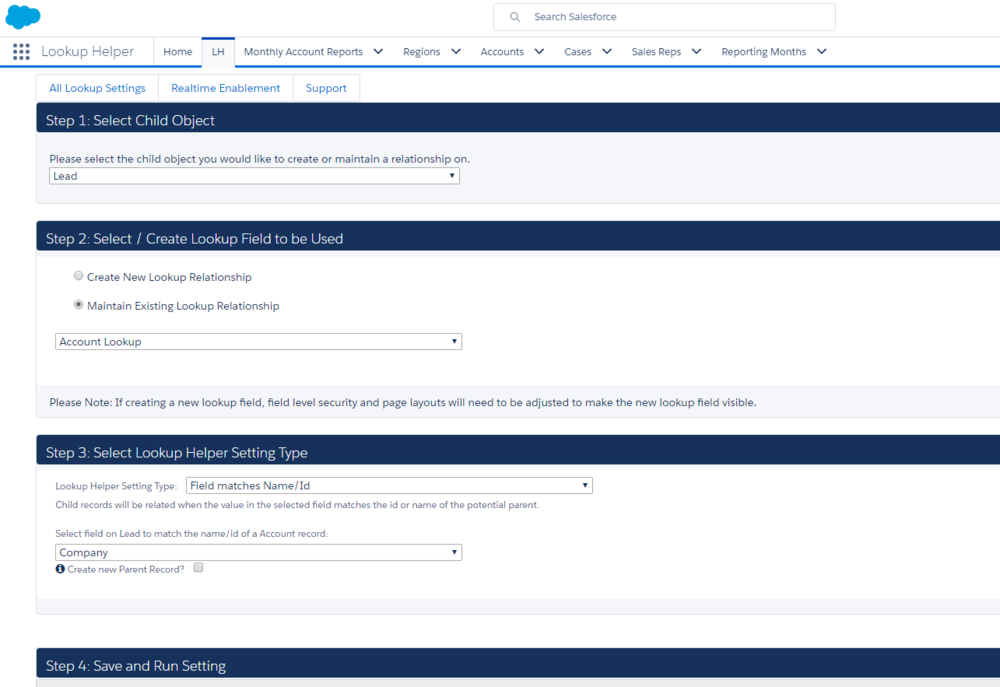Select Create New Lookup Relationship radio button
Viewport: 1000px width, 687px height.
coord(78,276)
